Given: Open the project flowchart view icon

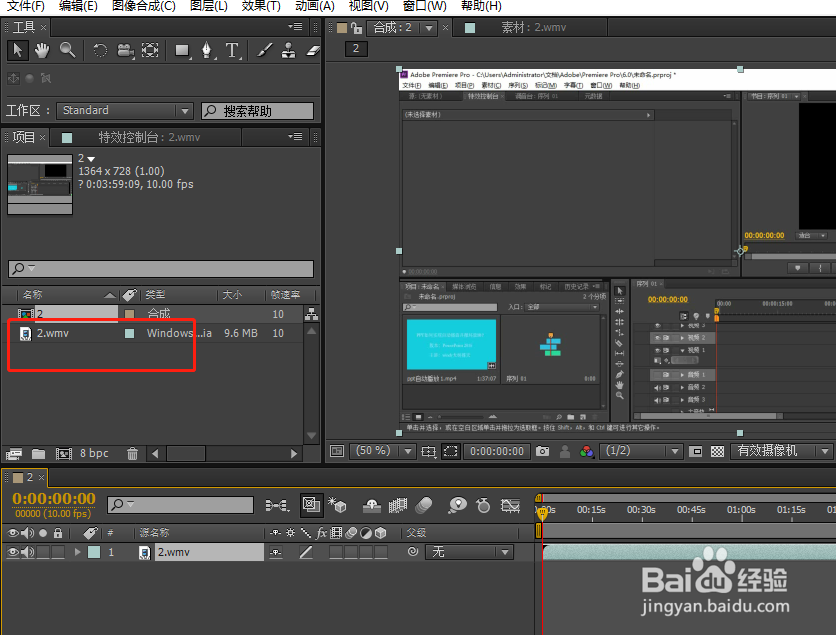Looking at the screenshot, I should click(x=311, y=314).
